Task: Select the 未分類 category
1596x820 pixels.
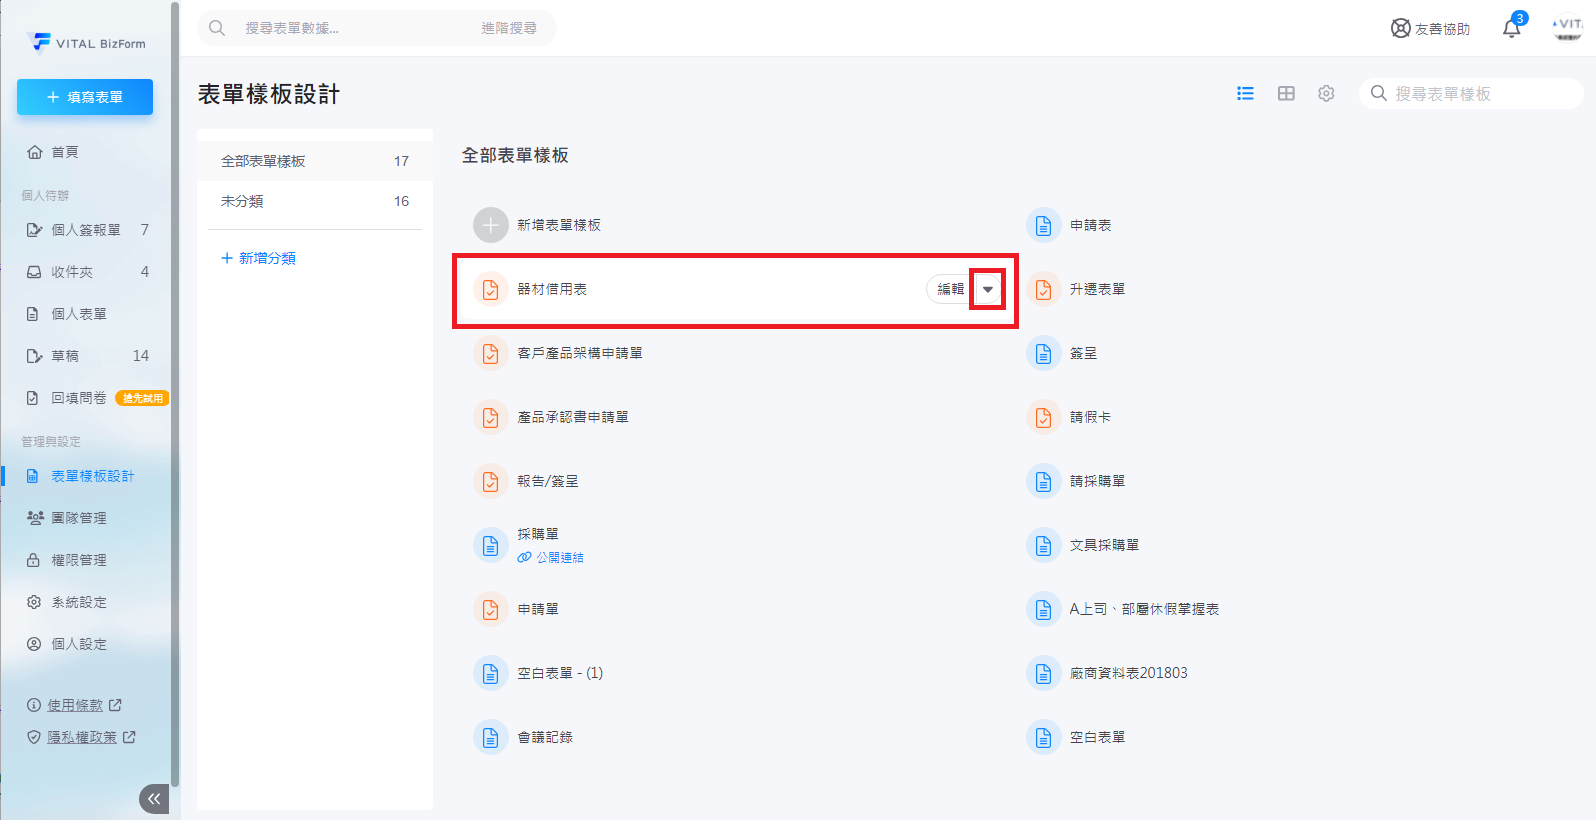Action: (x=242, y=201)
